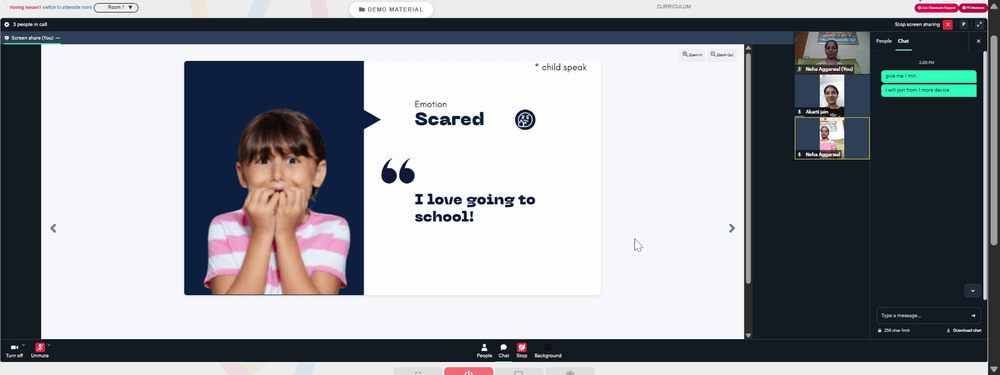Click screen share scrollbar down arrow
This screenshot has width=1000, height=375.
click(x=749, y=335)
